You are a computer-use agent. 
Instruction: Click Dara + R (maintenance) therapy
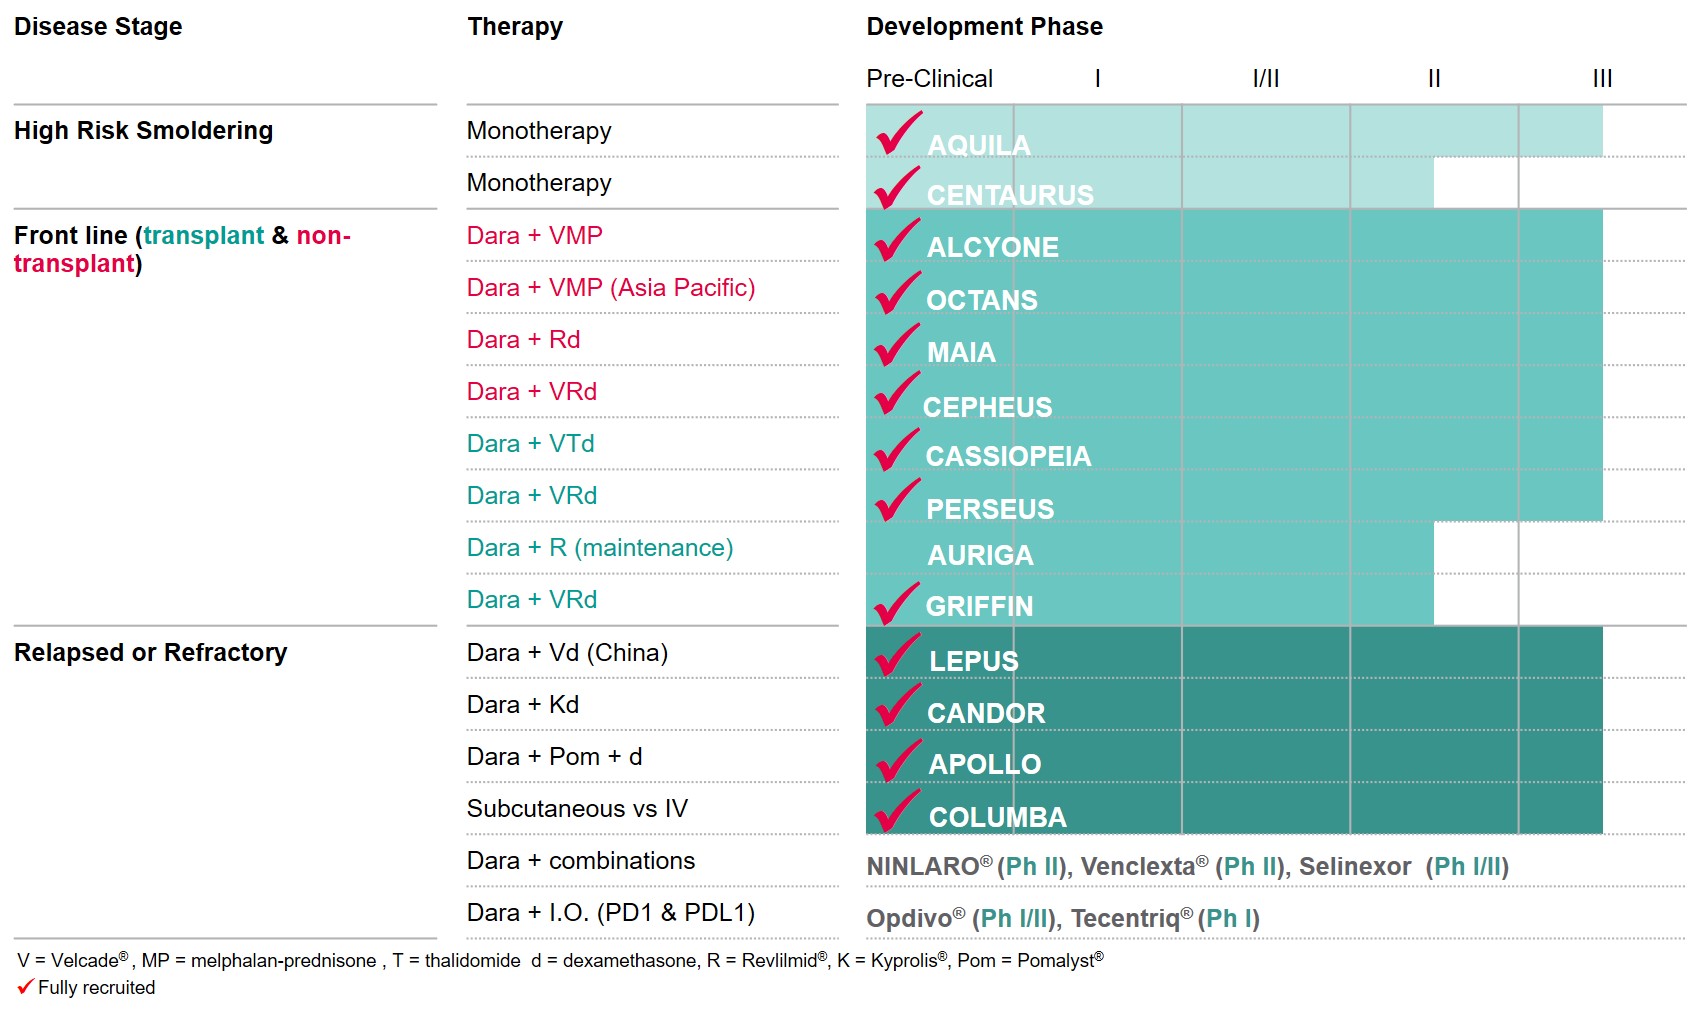point(599,548)
